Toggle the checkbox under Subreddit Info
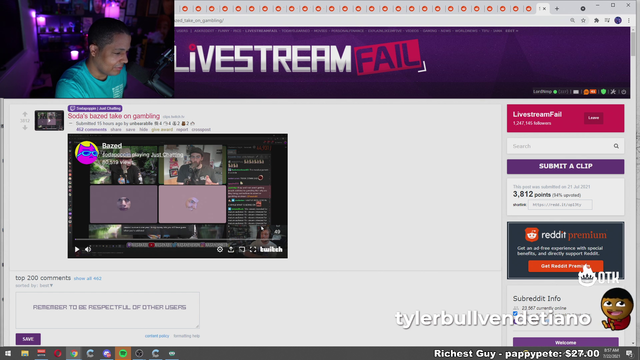640x360 pixels. [515, 313]
